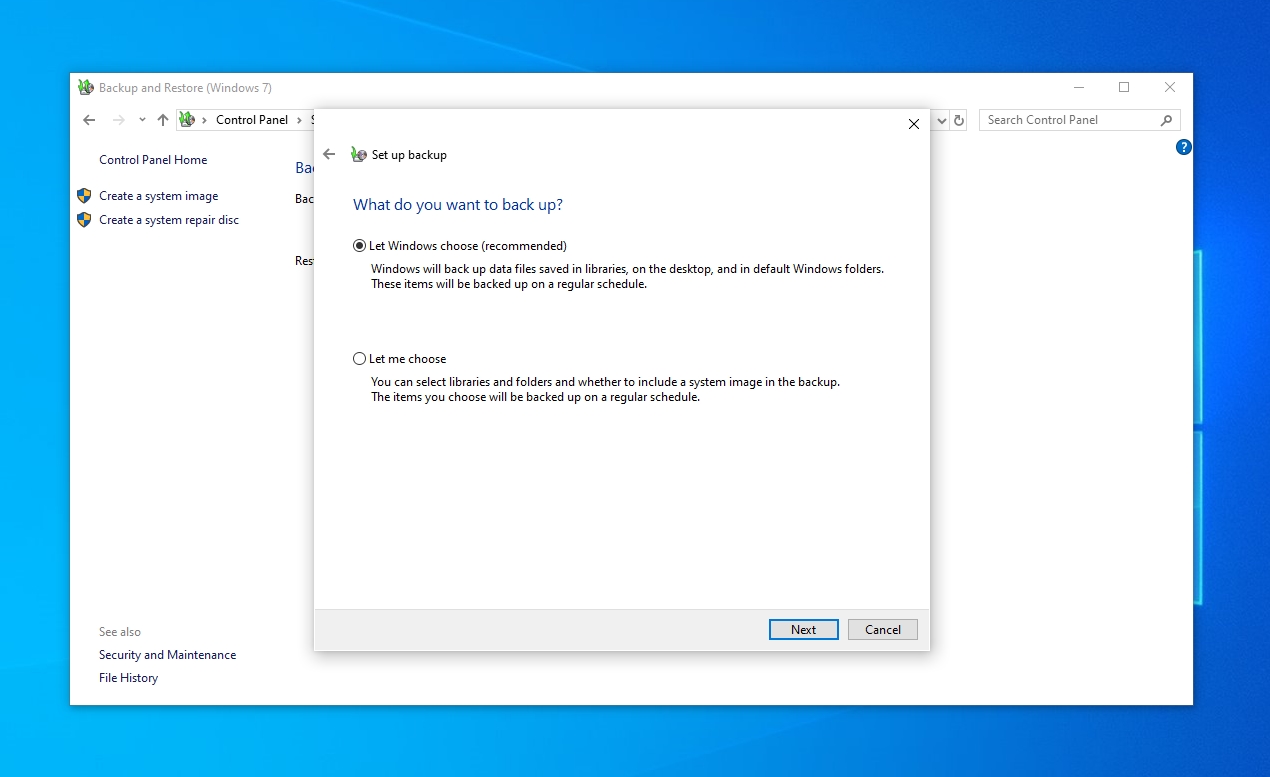Click the Set up backup wizard icon
Viewport: 1270px width, 777px height.
[359, 155]
